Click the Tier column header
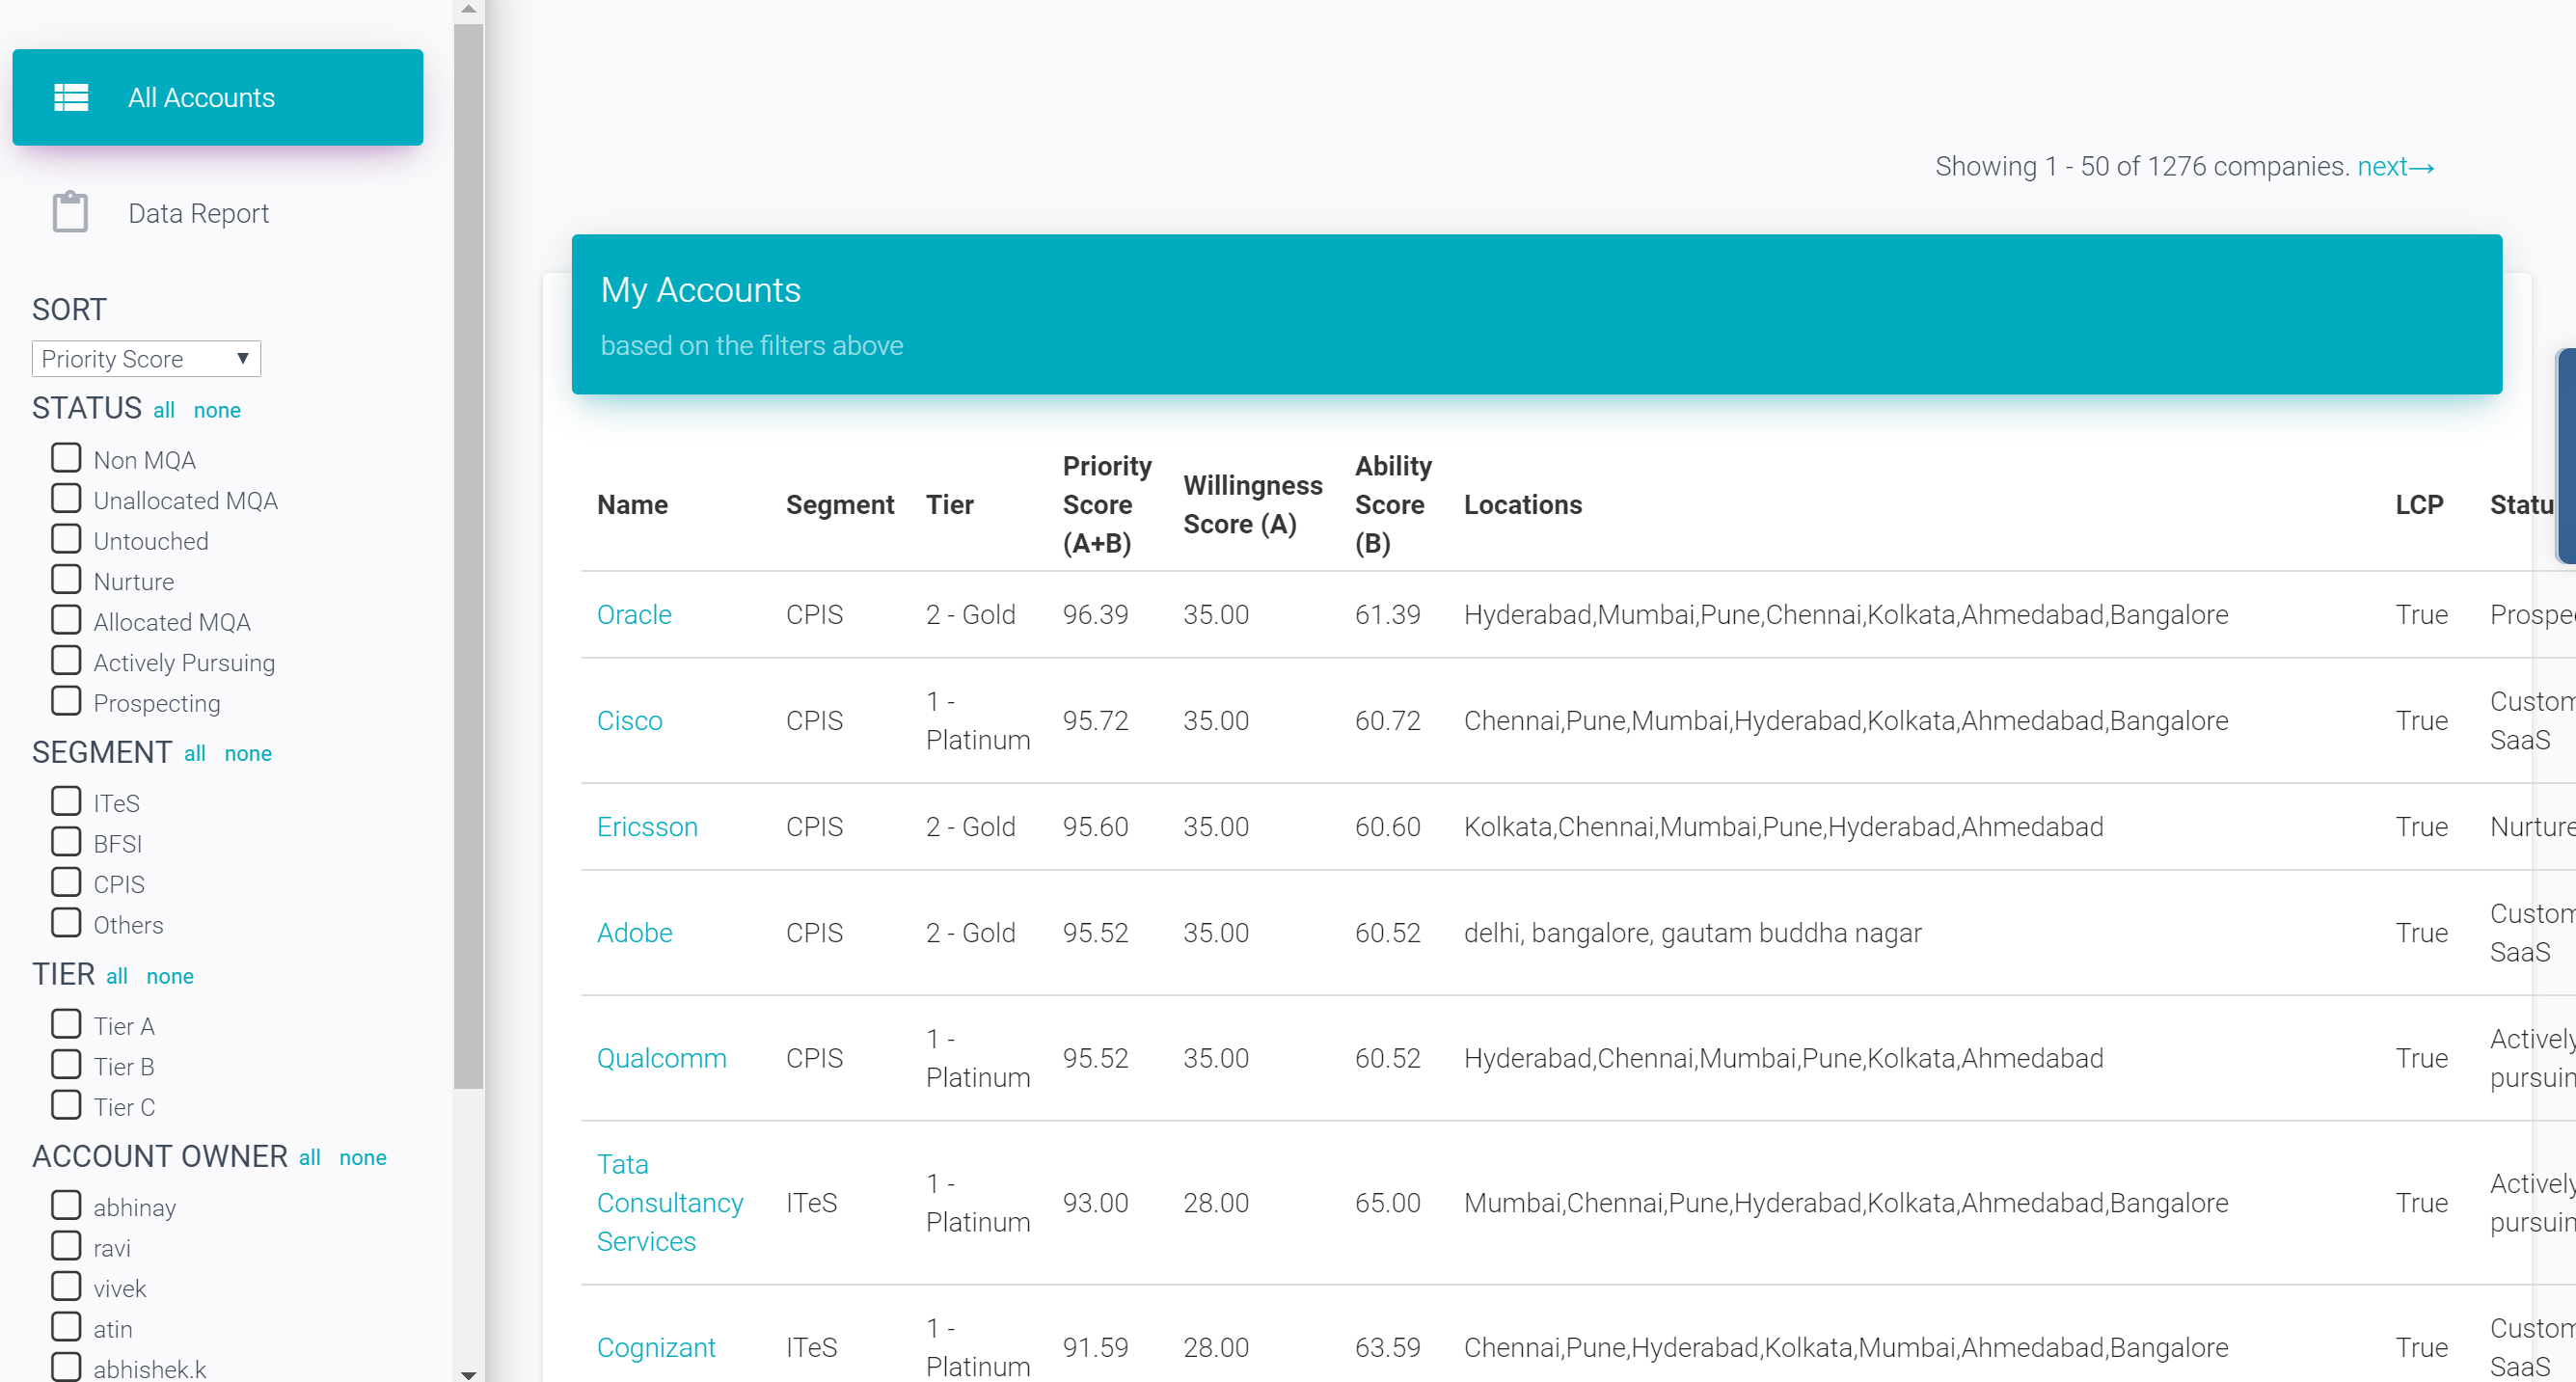Viewport: 2576px width, 1382px height. coord(949,505)
